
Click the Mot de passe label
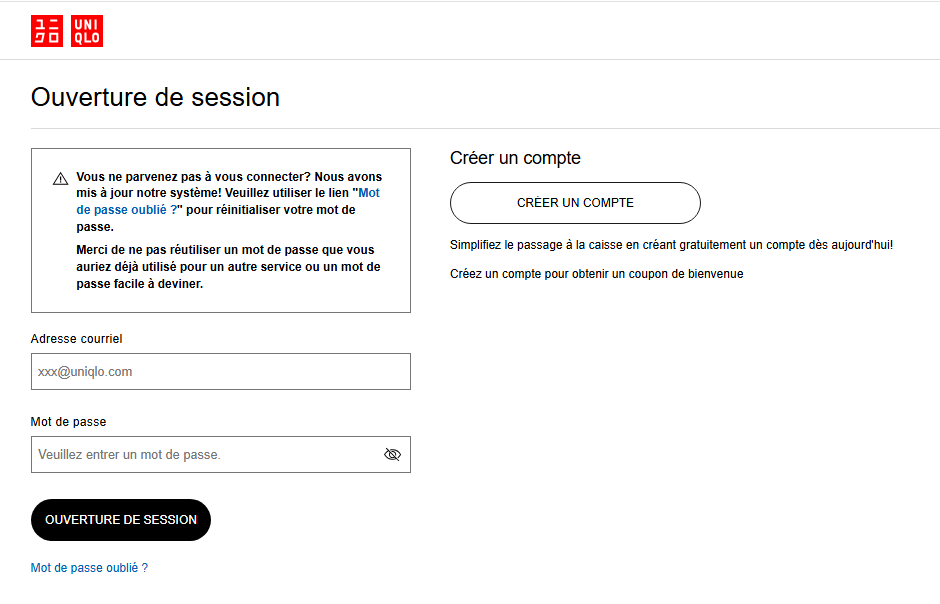click(68, 422)
